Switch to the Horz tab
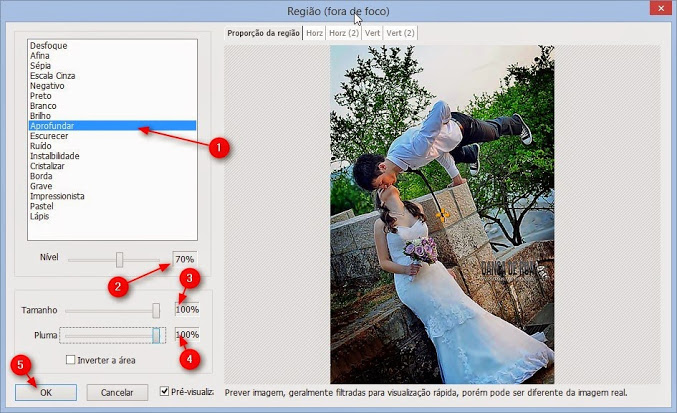Image resolution: width=677 pixels, height=413 pixels. (x=314, y=33)
